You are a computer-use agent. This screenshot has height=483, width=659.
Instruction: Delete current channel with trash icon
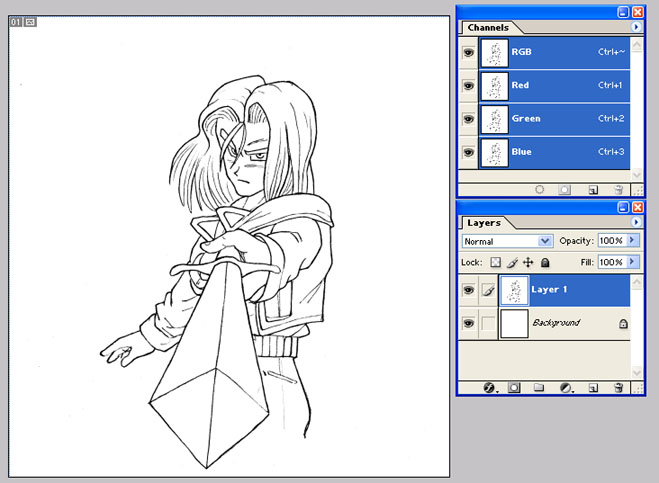(619, 188)
